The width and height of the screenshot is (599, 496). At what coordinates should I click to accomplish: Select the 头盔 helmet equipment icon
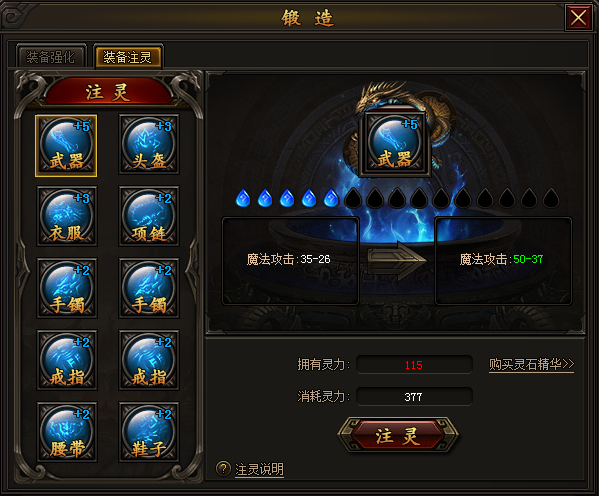coord(149,144)
